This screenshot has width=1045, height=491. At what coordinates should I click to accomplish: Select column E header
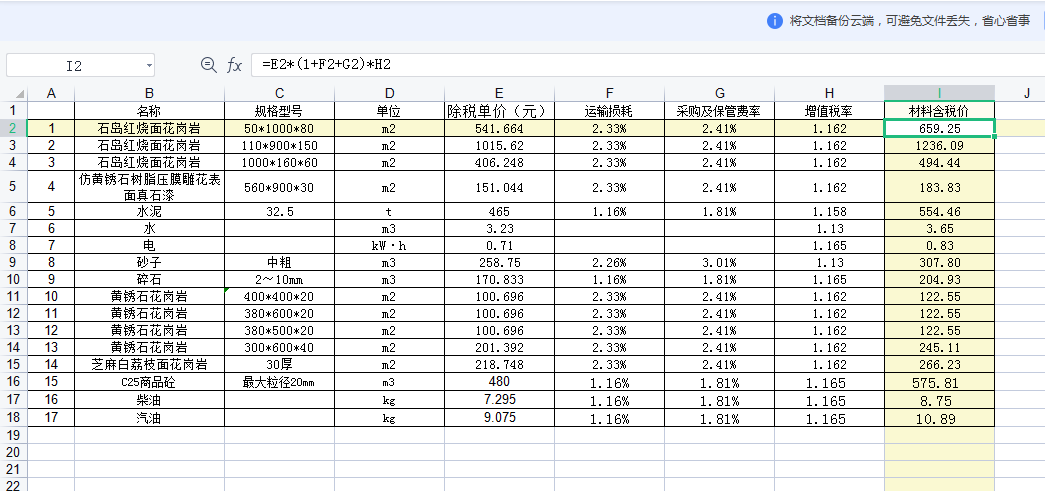click(x=499, y=93)
